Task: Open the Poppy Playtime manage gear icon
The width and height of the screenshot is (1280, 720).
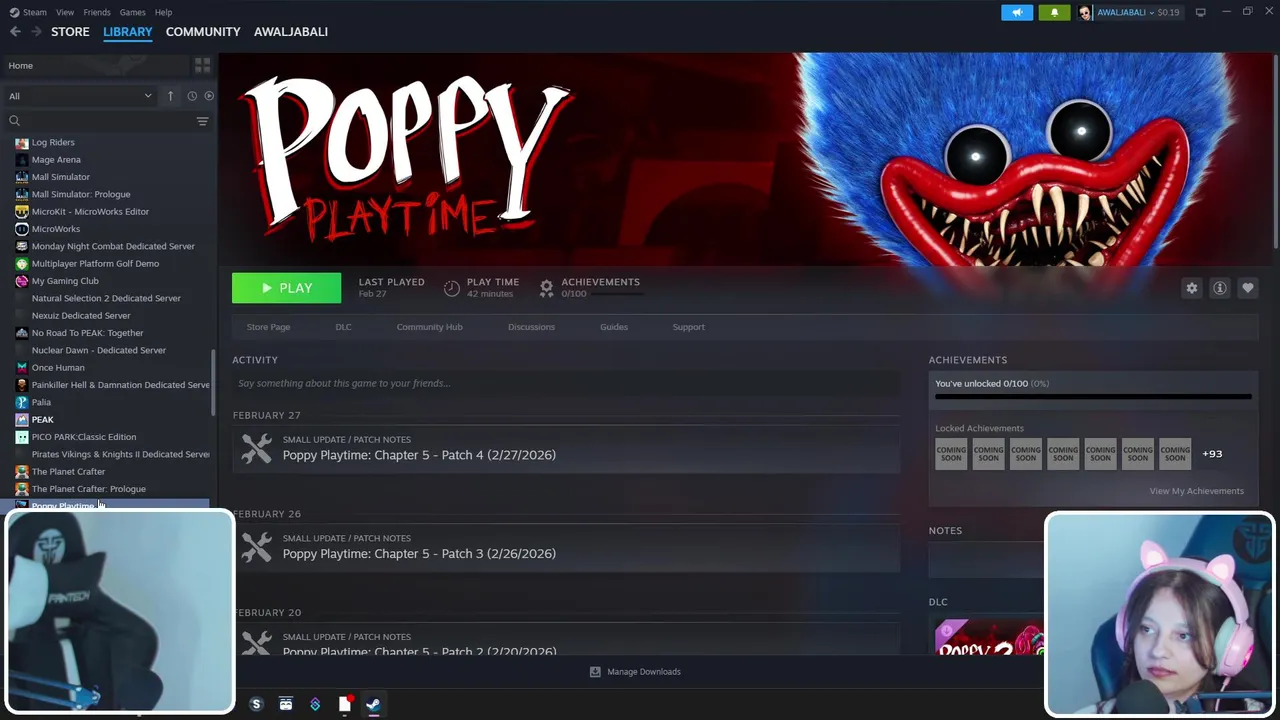Action: (x=1192, y=288)
